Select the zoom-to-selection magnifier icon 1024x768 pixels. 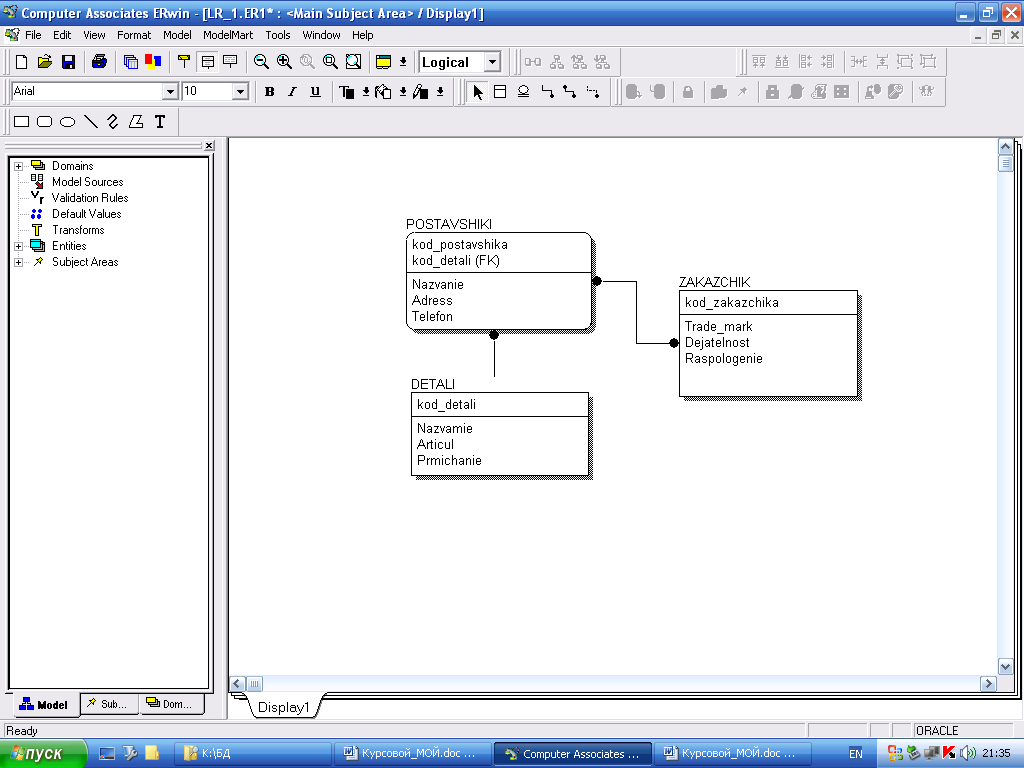pyautogui.click(x=330, y=62)
